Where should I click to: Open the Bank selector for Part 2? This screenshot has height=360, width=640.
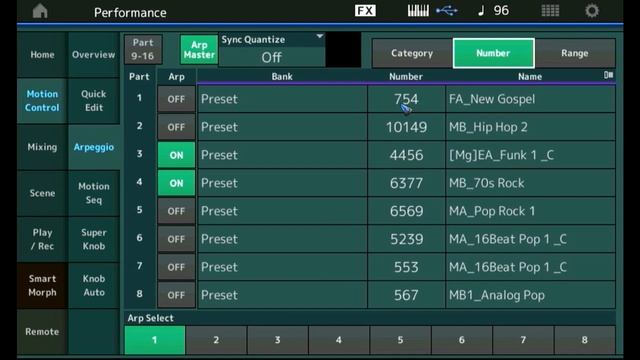point(282,127)
